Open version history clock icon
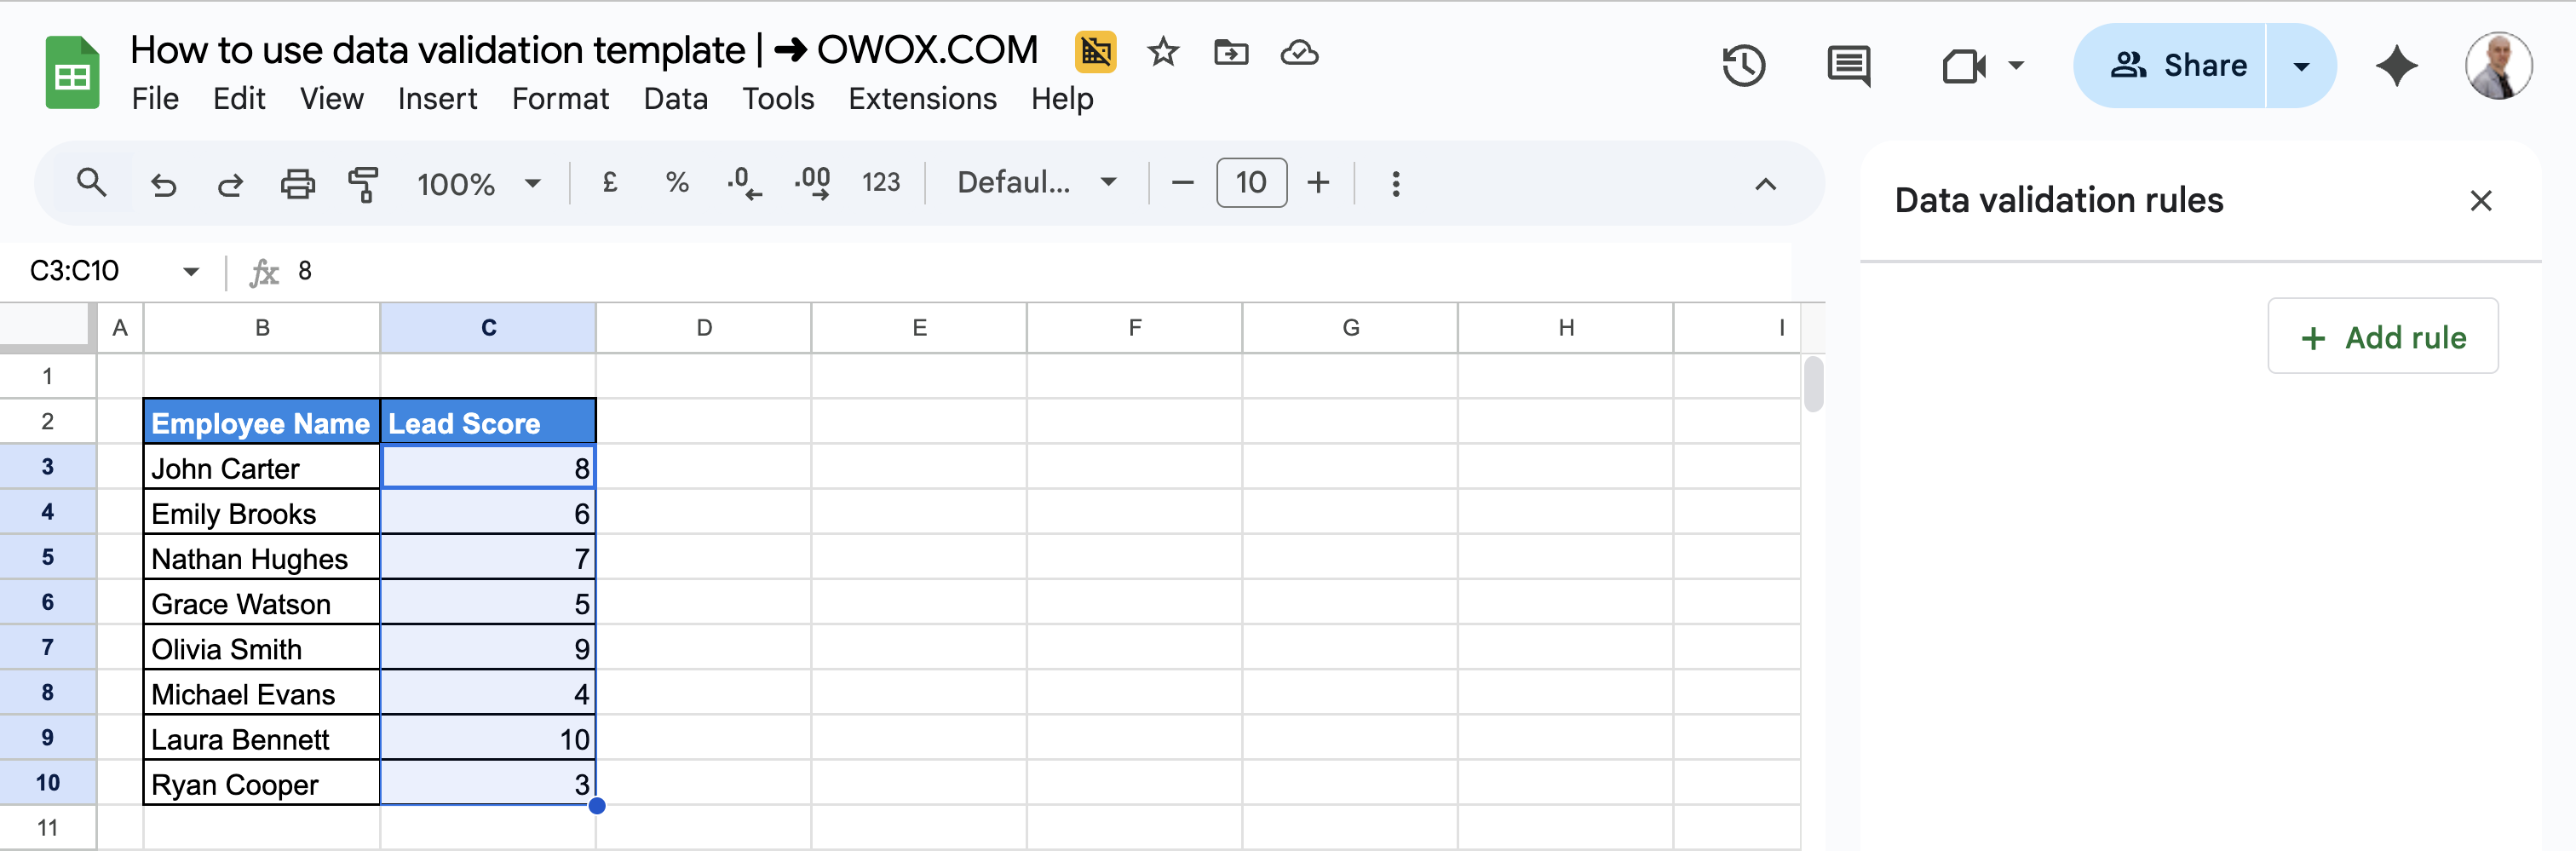This screenshot has width=2576, height=851. (1743, 66)
